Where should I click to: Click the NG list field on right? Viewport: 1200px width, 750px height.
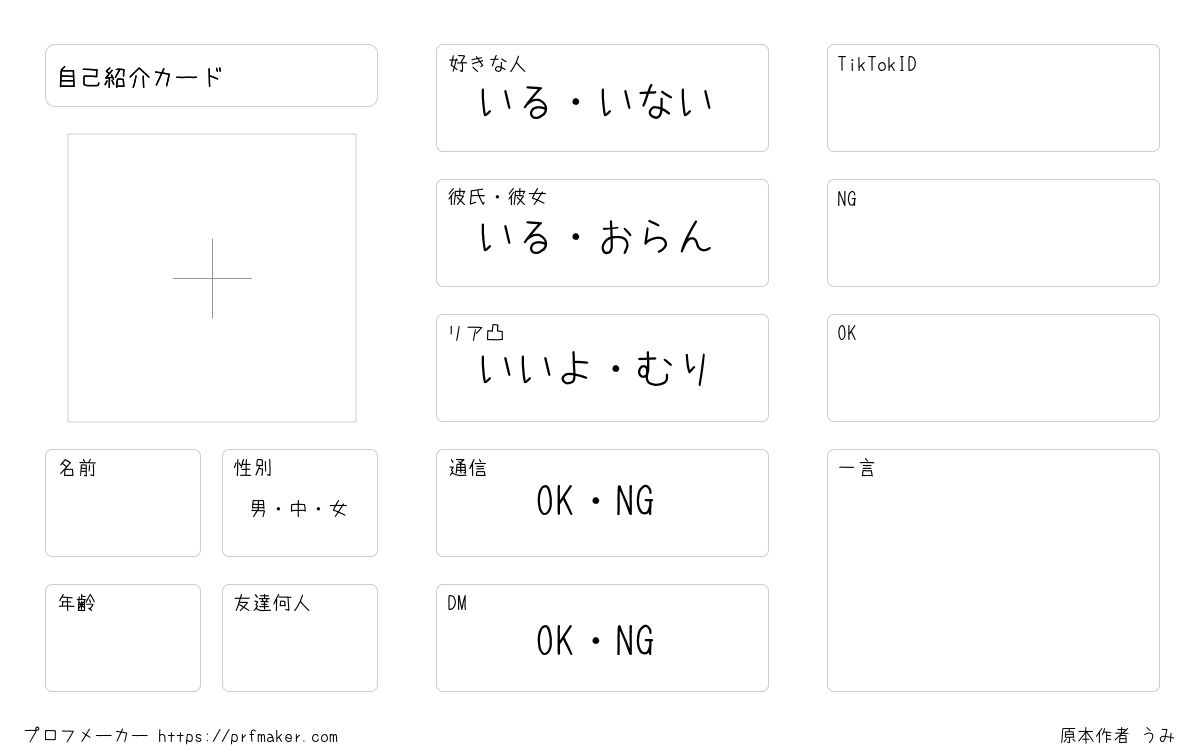coord(993,233)
